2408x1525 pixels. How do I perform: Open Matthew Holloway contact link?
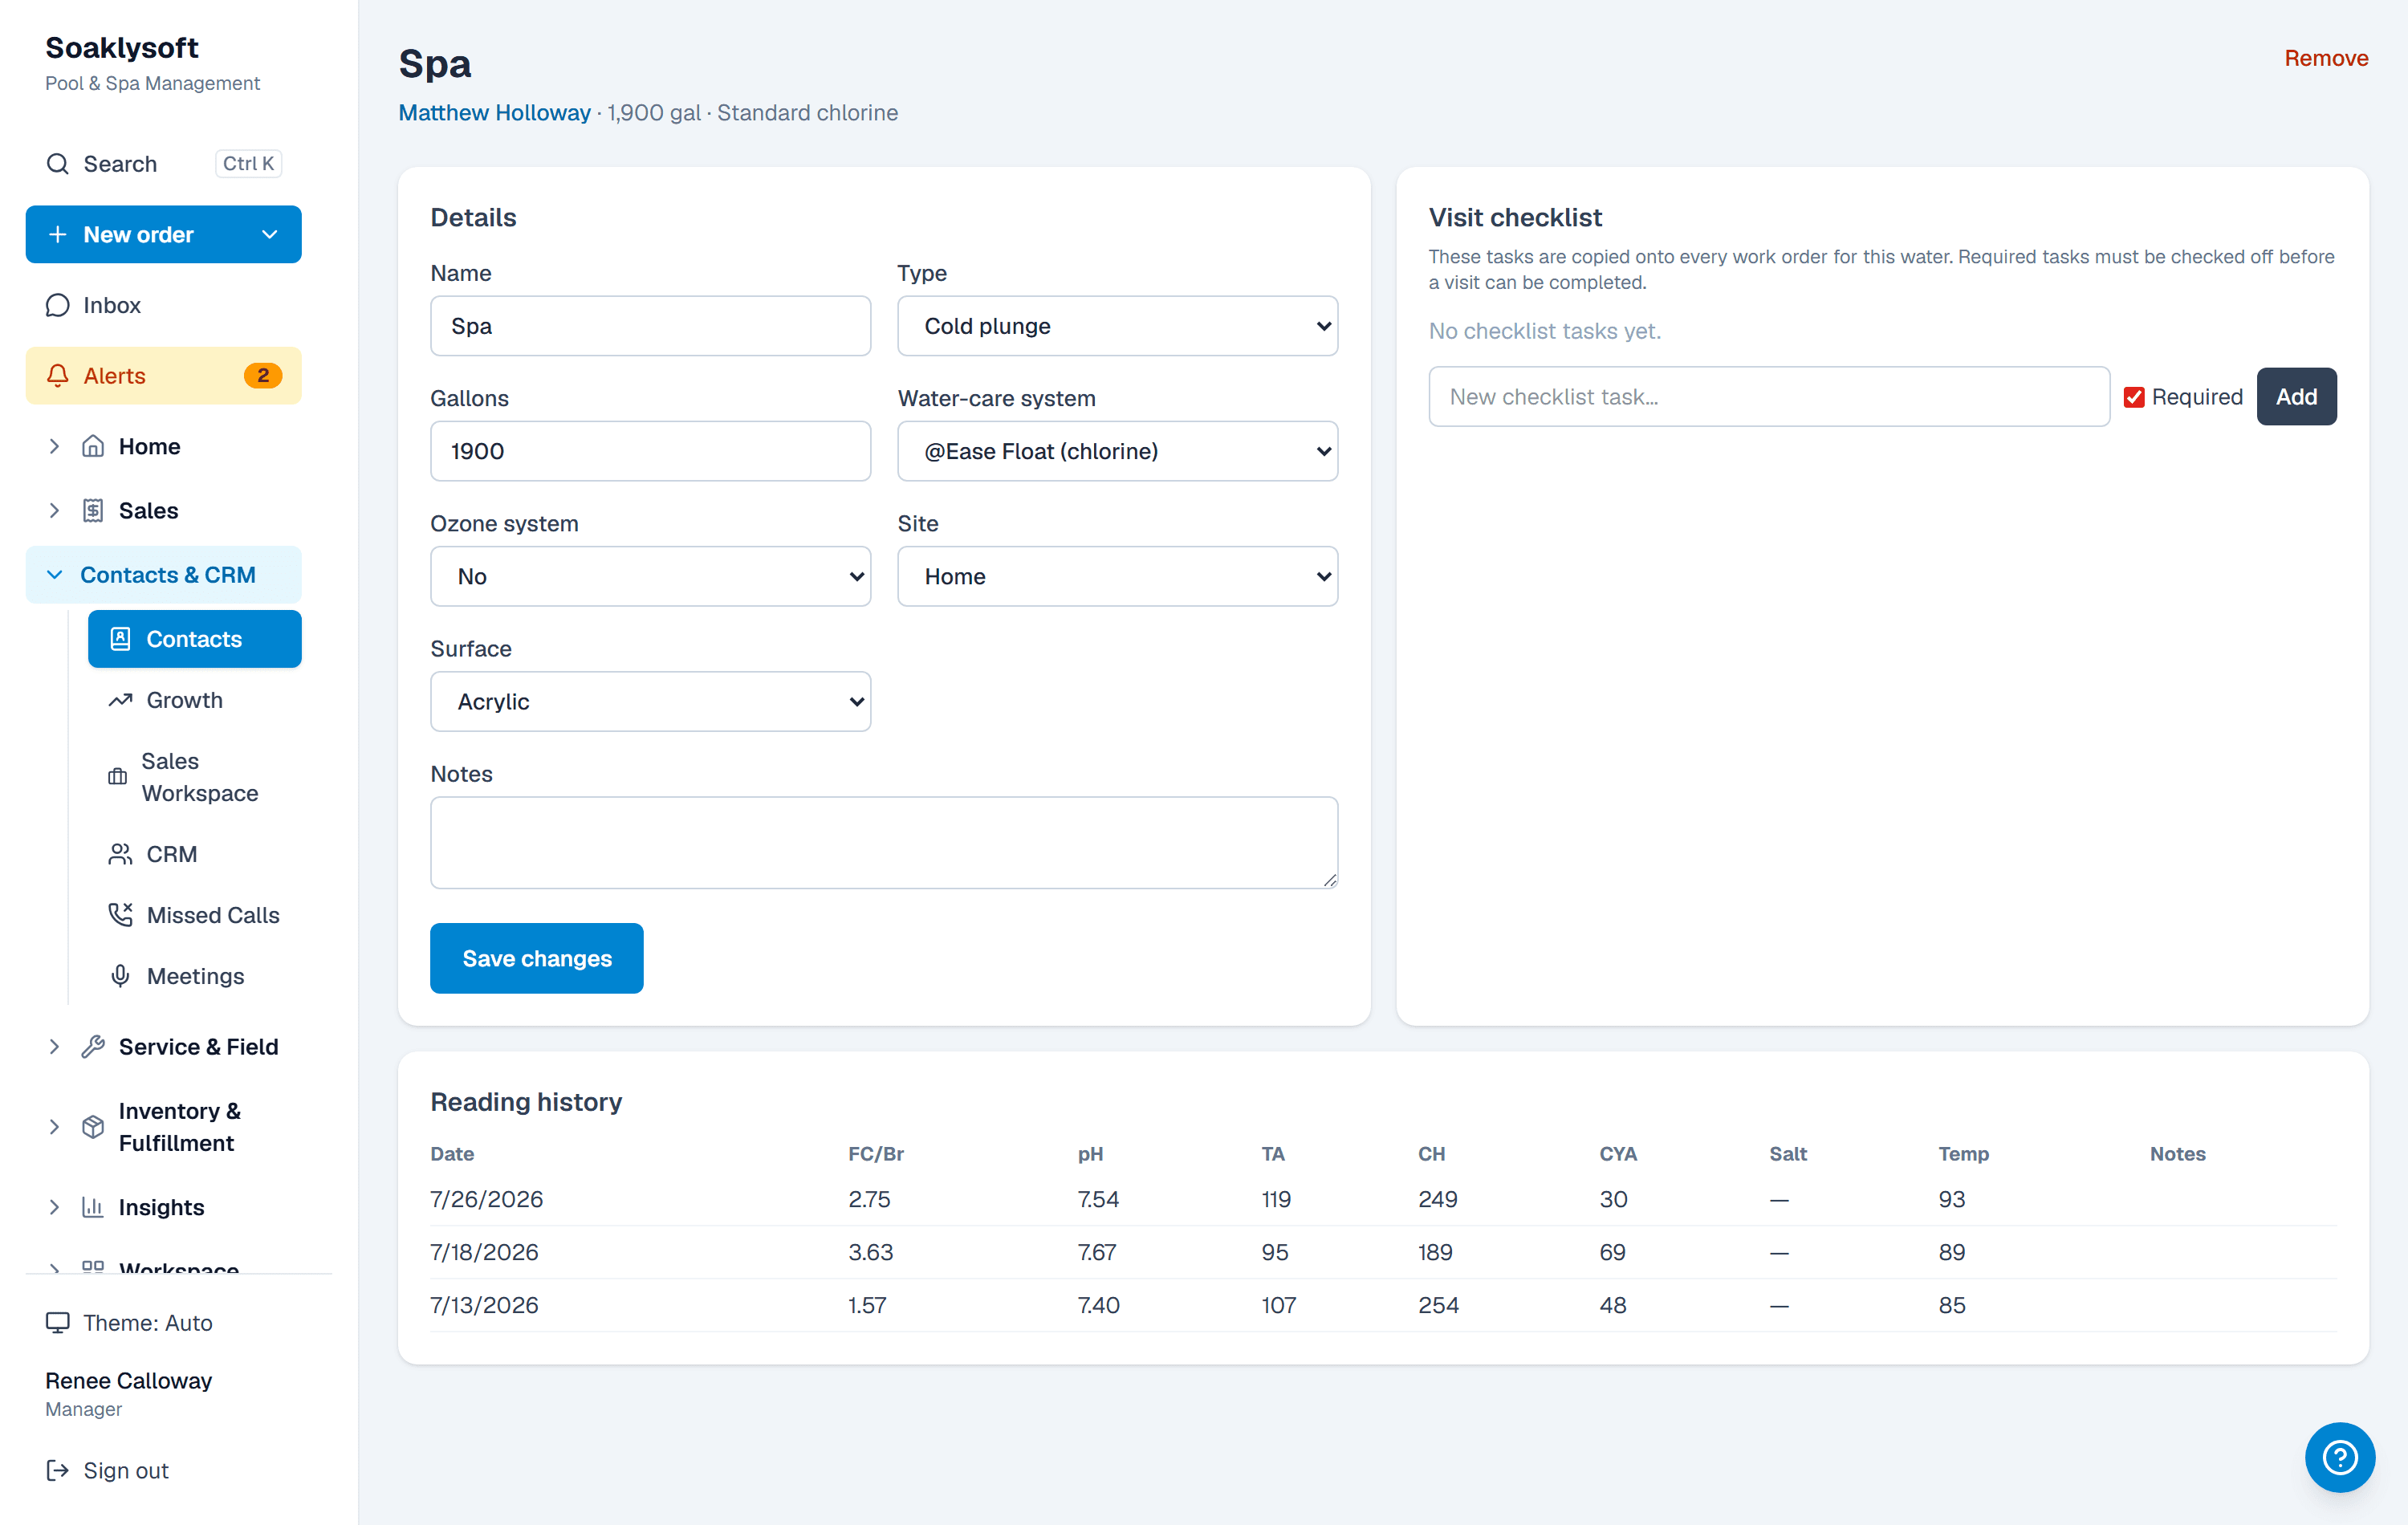click(494, 113)
